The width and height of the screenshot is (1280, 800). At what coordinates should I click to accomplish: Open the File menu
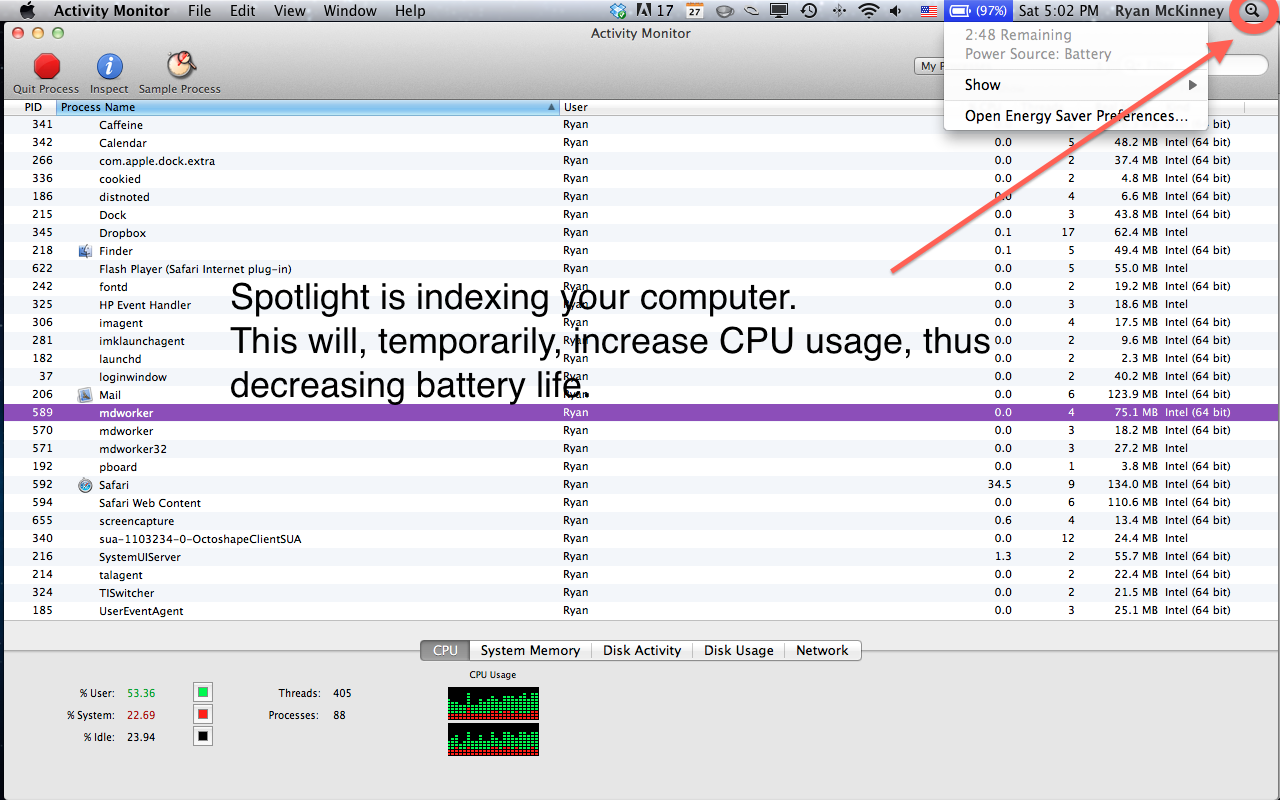pos(200,11)
